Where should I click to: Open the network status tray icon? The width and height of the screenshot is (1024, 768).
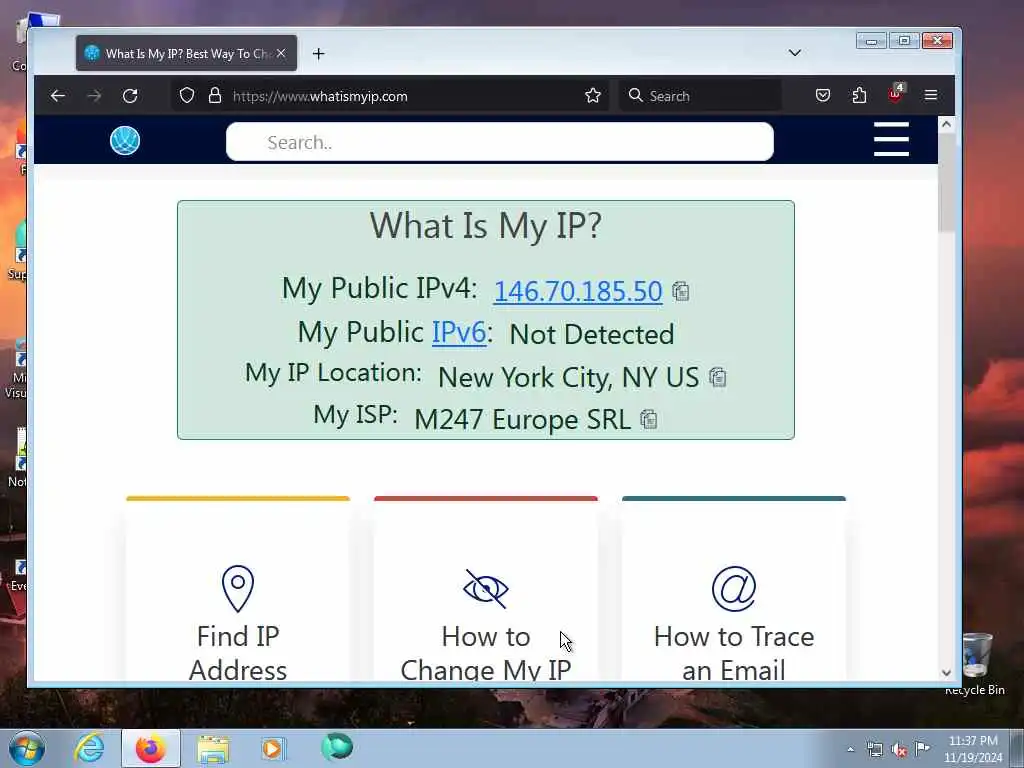click(874, 749)
